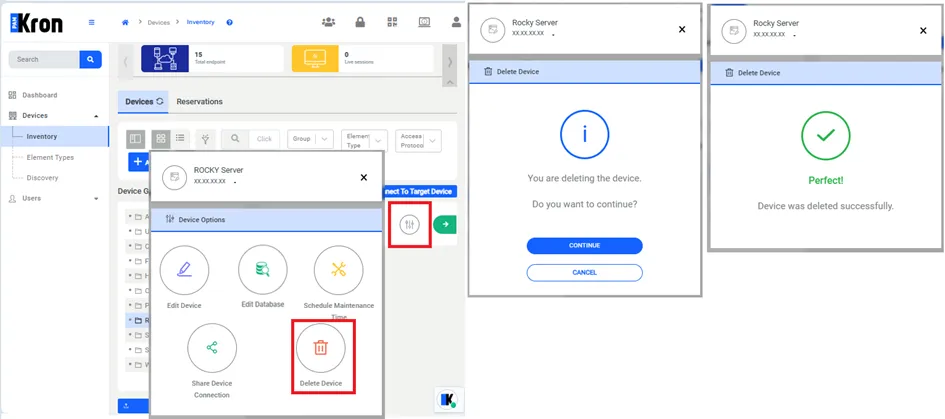Open Dashboard in sidebar
945x419 pixels.
point(40,95)
